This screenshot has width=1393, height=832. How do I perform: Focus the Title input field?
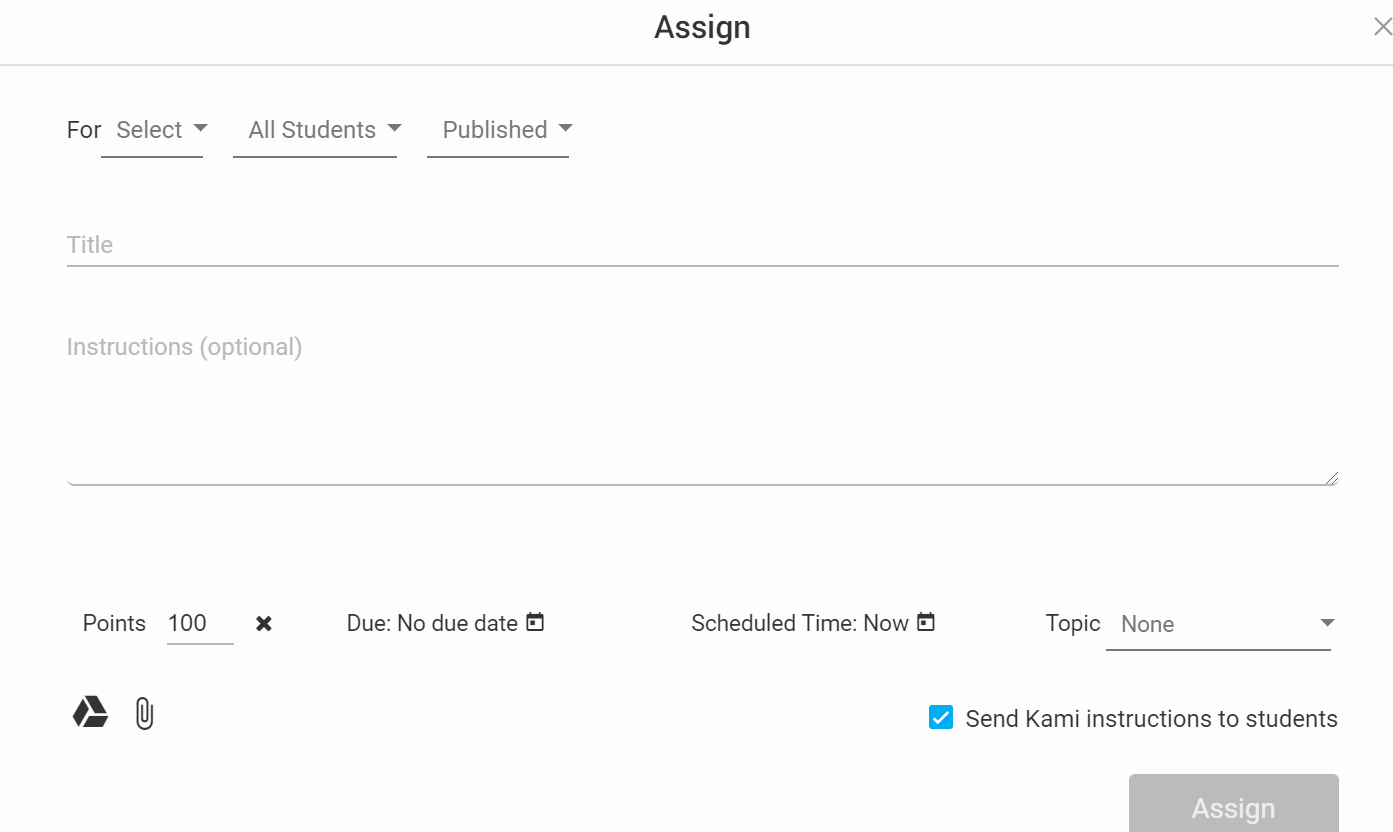[x=702, y=246]
